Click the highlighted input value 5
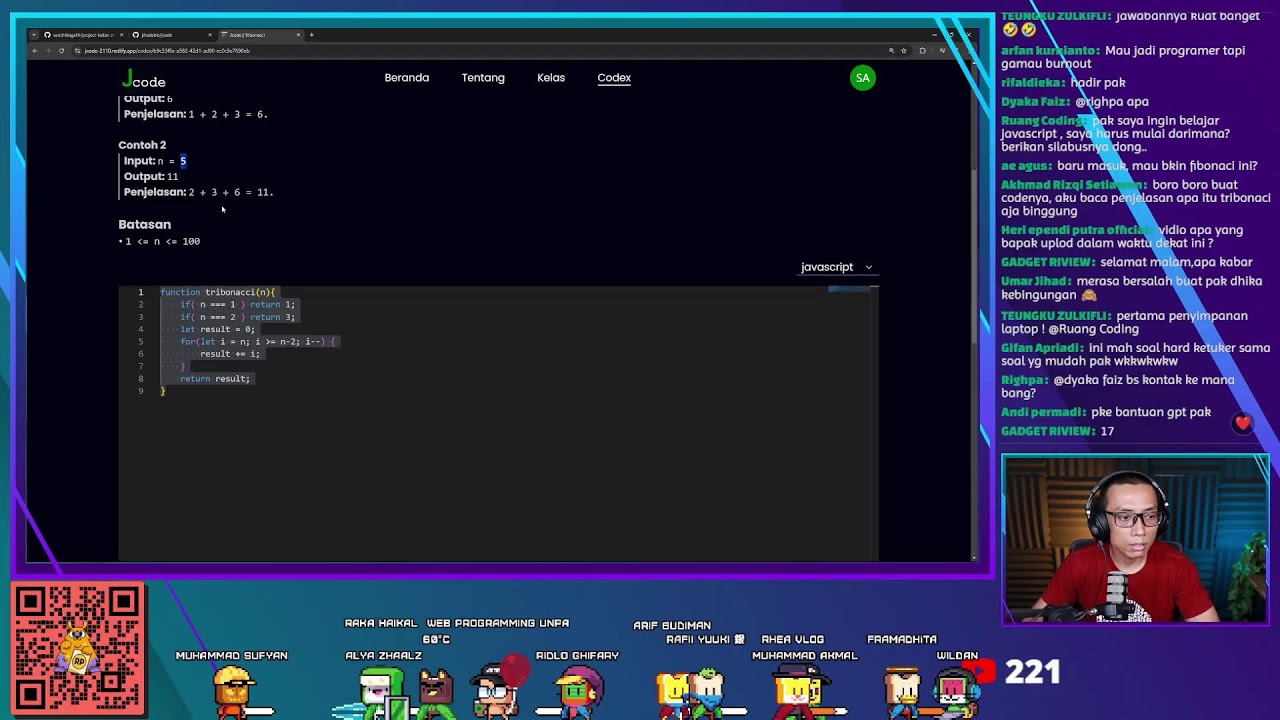 [183, 161]
